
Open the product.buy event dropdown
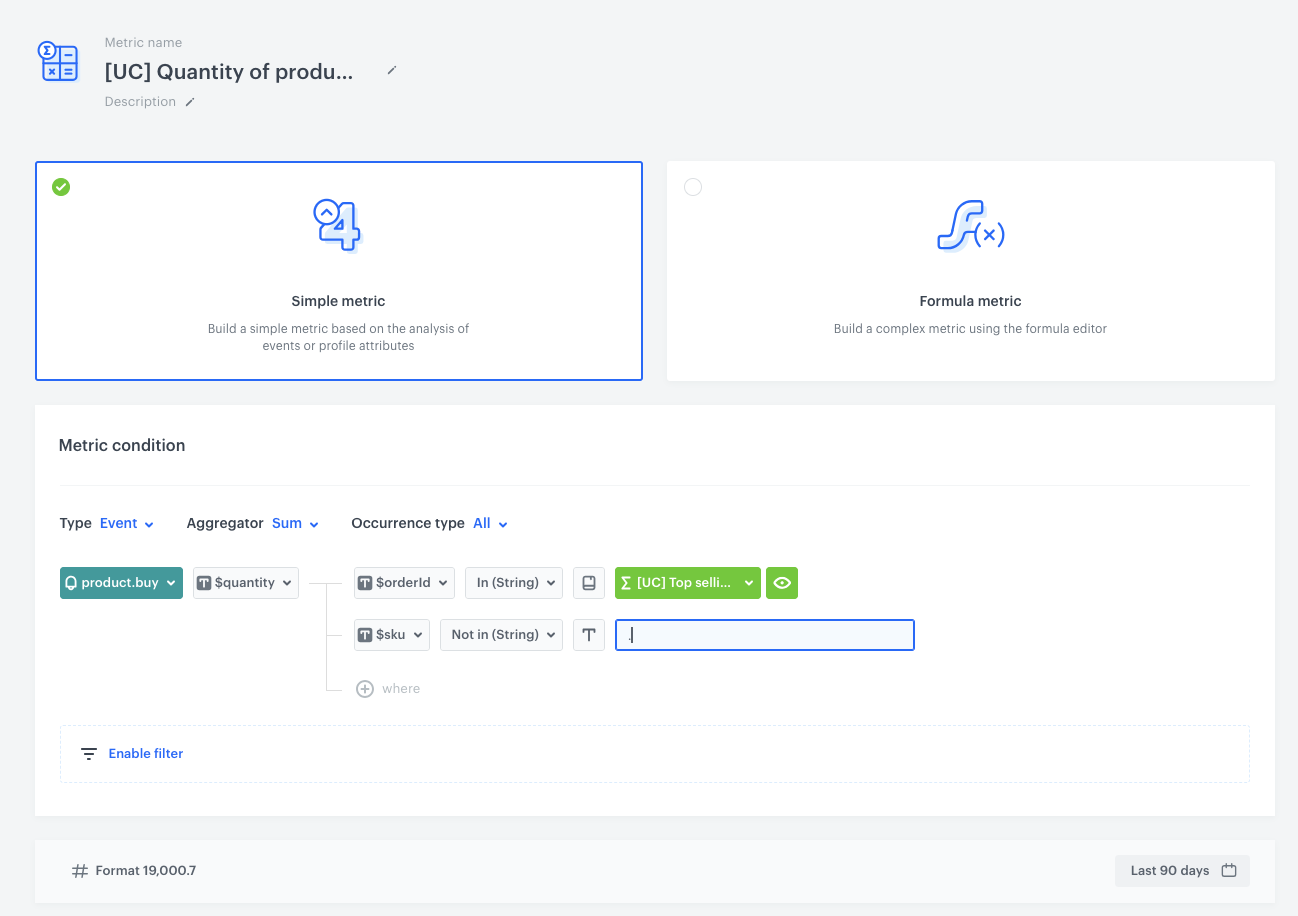[x=121, y=583]
